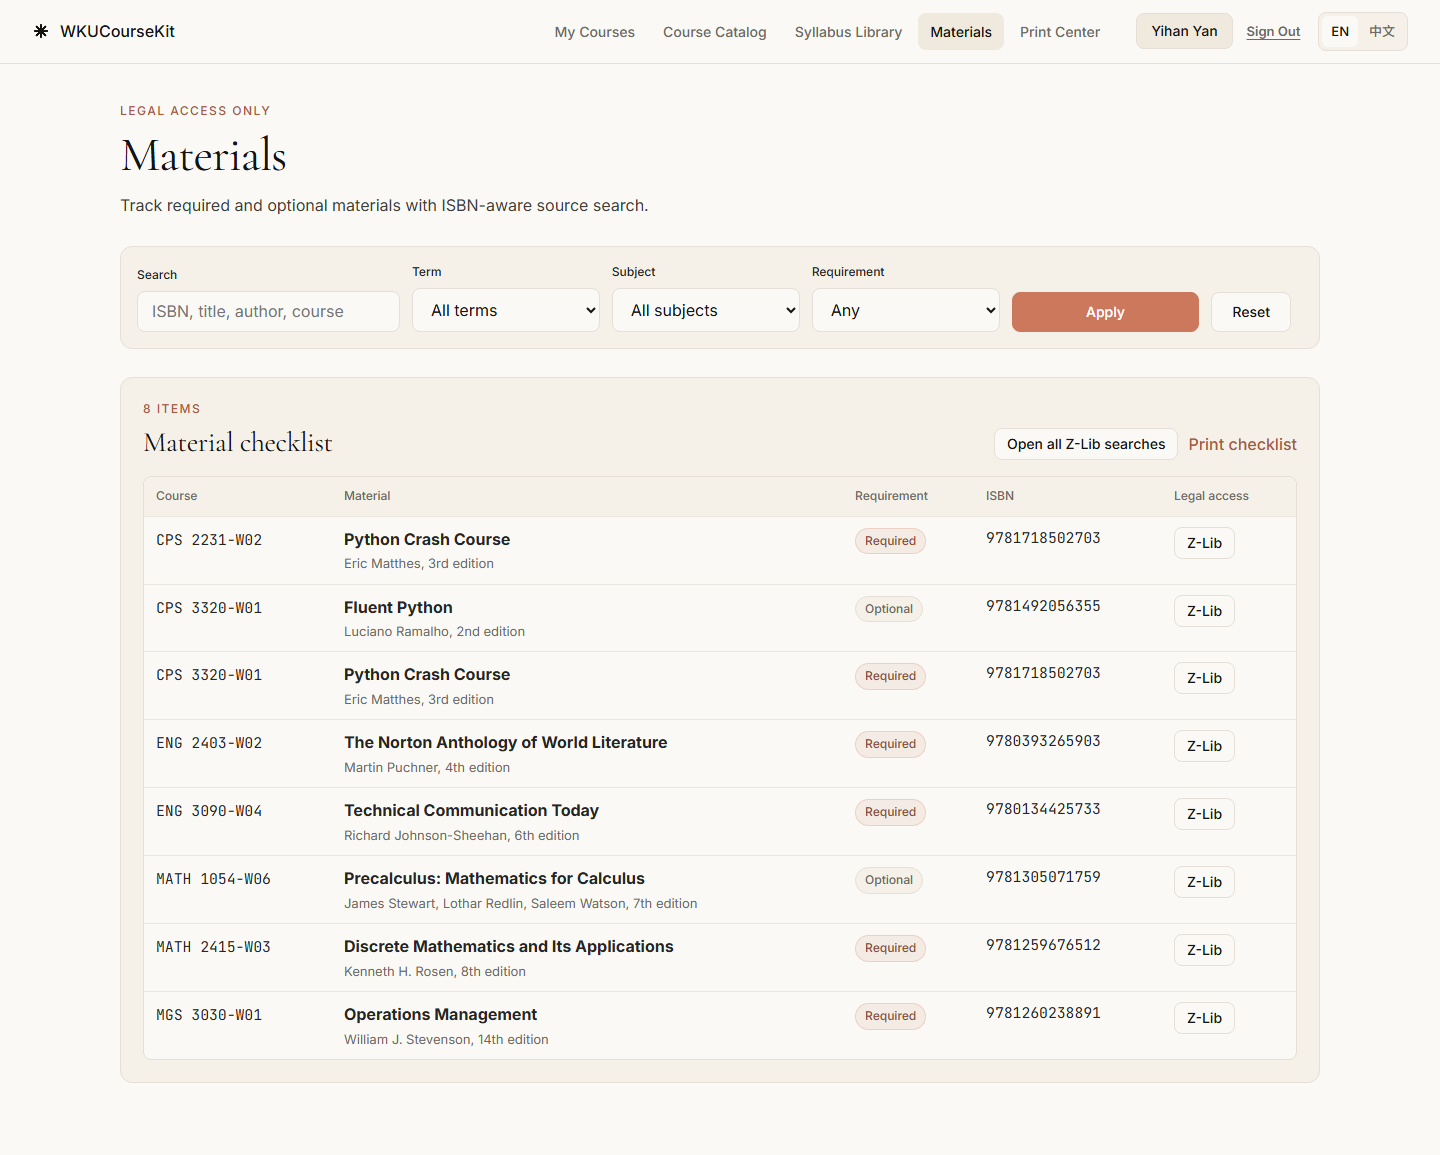Viewport: 1440px width, 1155px height.
Task: Click ISBN 9780134425733
Action: [x=1043, y=809]
